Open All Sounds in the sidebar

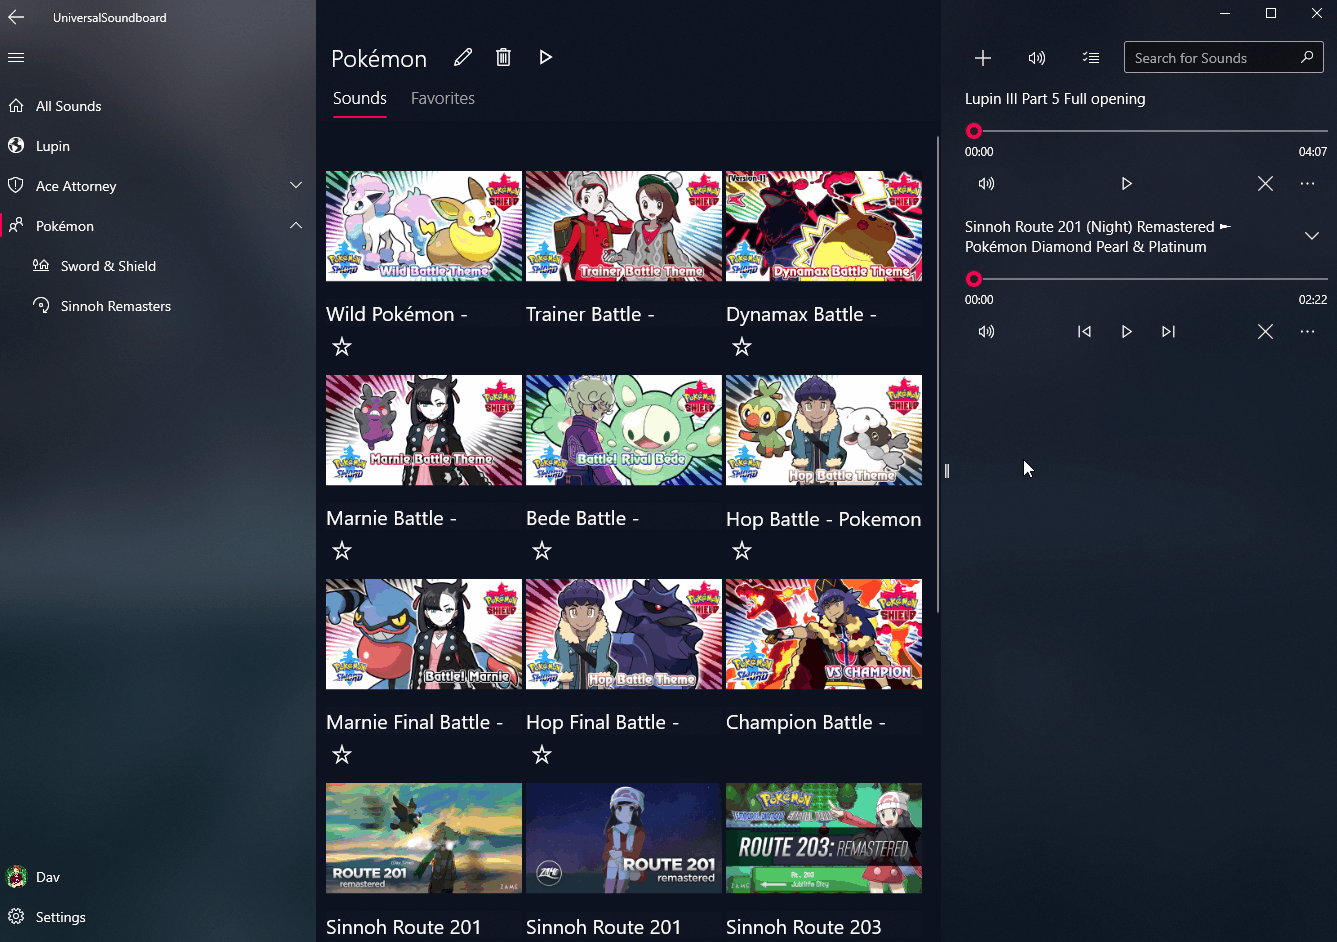pos(158,106)
